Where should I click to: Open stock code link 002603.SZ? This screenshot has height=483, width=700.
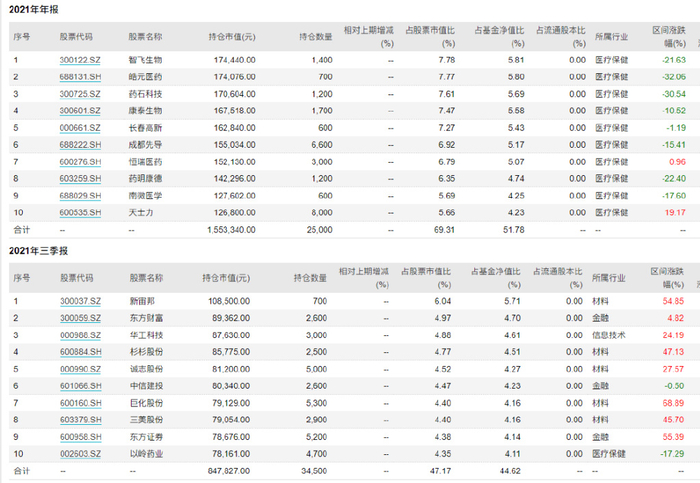(80, 454)
